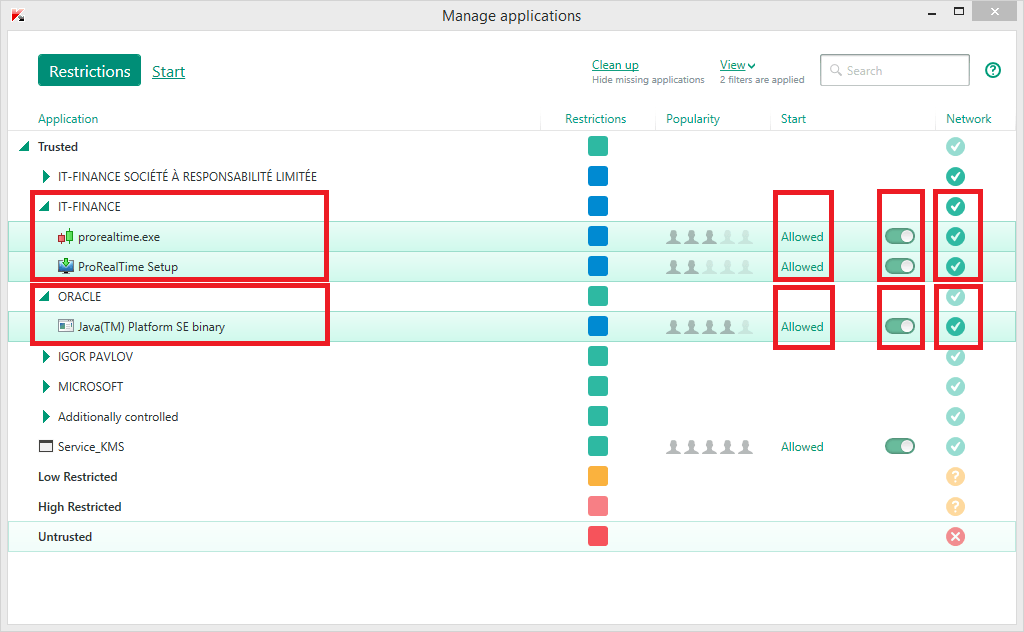Click network checkmark for prorealtime.exe

[955, 236]
